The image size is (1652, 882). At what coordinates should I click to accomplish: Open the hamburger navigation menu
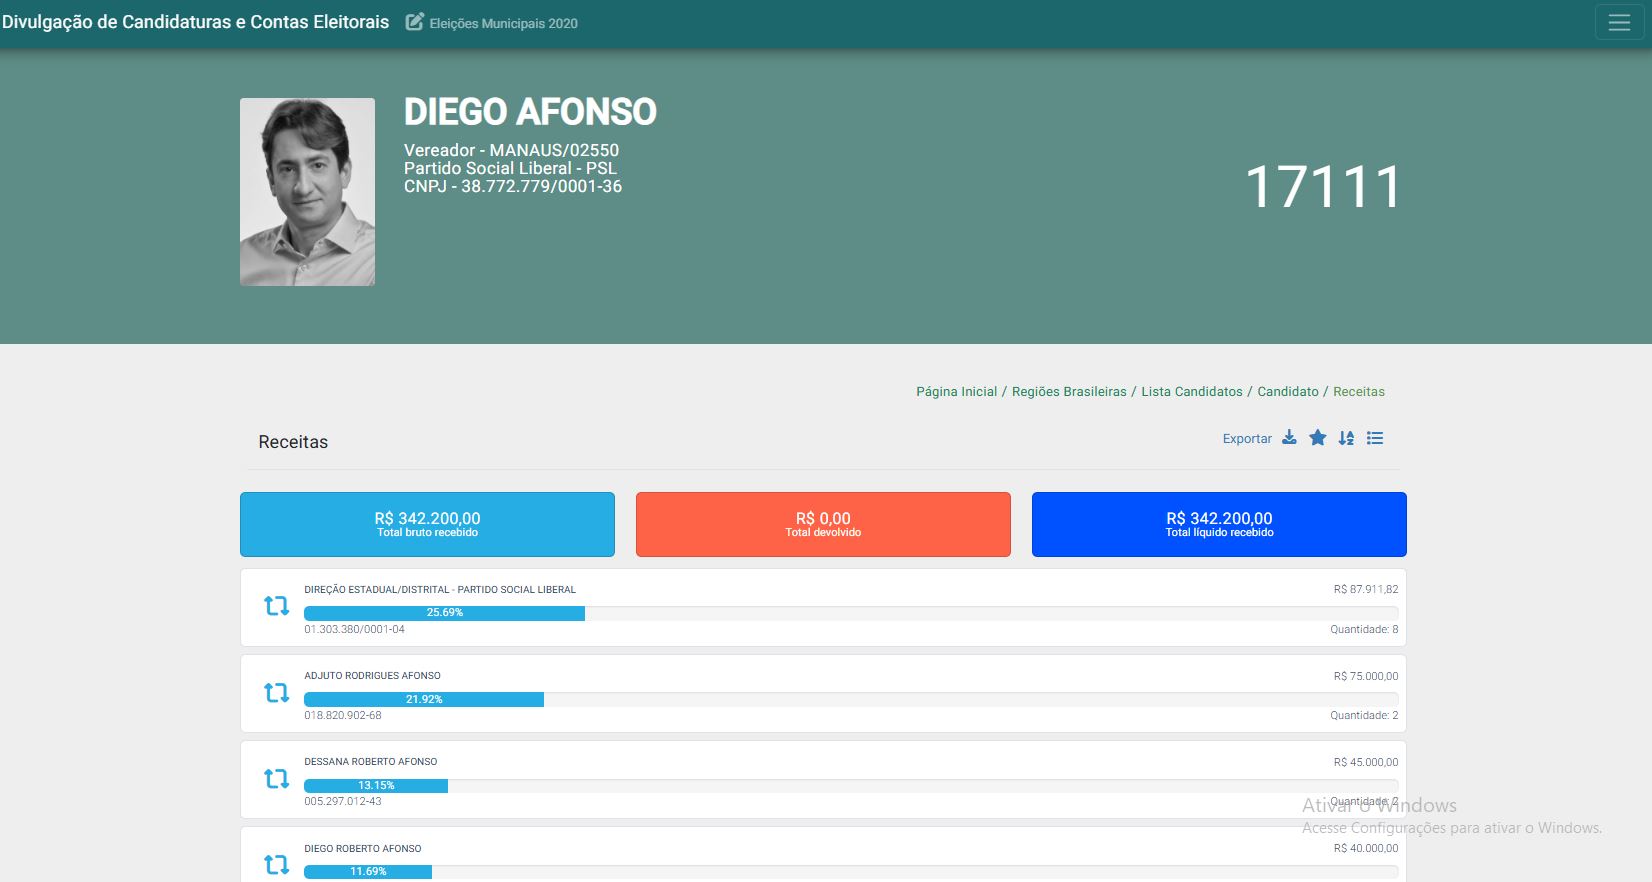tap(1619, 23)
